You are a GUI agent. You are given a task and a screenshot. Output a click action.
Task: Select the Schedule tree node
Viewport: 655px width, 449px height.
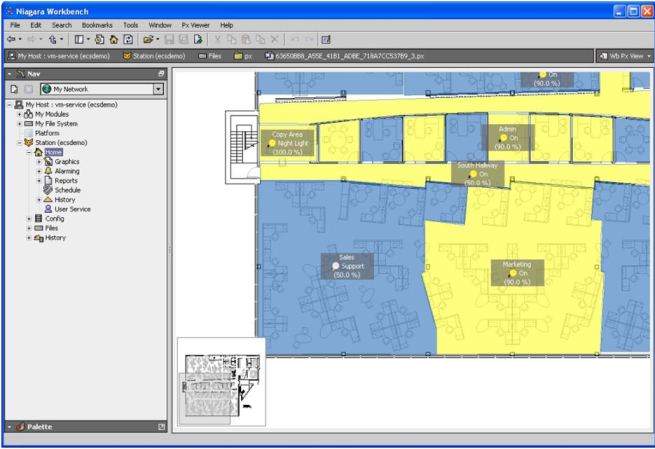pos(67,190)
